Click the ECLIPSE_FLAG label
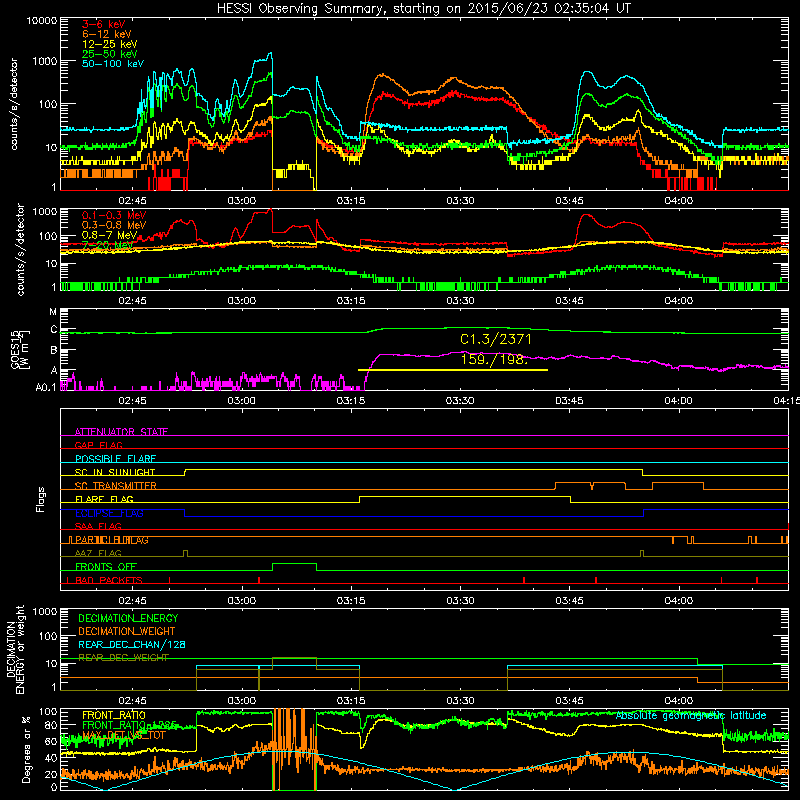800x800 pixels. coord(109,513)
